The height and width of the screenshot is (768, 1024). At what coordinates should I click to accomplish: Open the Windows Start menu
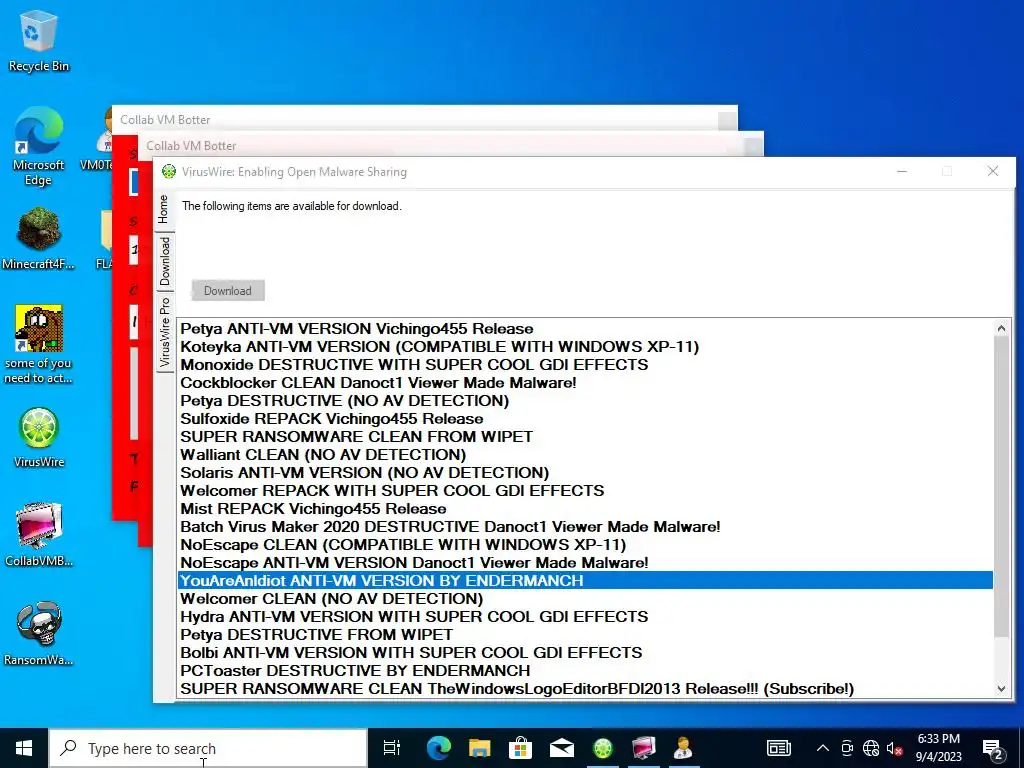pos(24,748)
